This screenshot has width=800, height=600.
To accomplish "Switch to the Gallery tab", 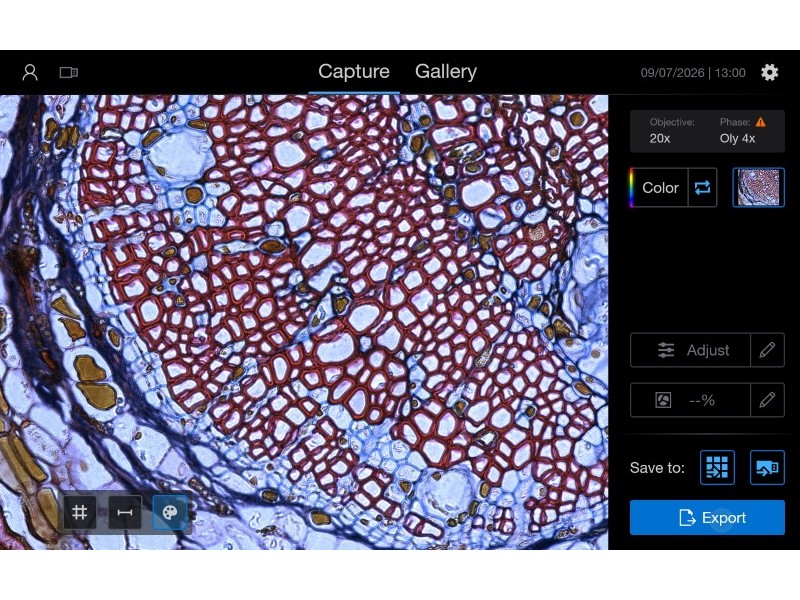I will click(x=446, y=71).
